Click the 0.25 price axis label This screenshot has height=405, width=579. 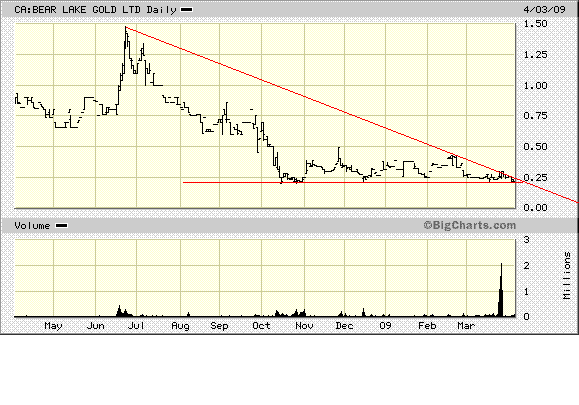coord(535,178)
